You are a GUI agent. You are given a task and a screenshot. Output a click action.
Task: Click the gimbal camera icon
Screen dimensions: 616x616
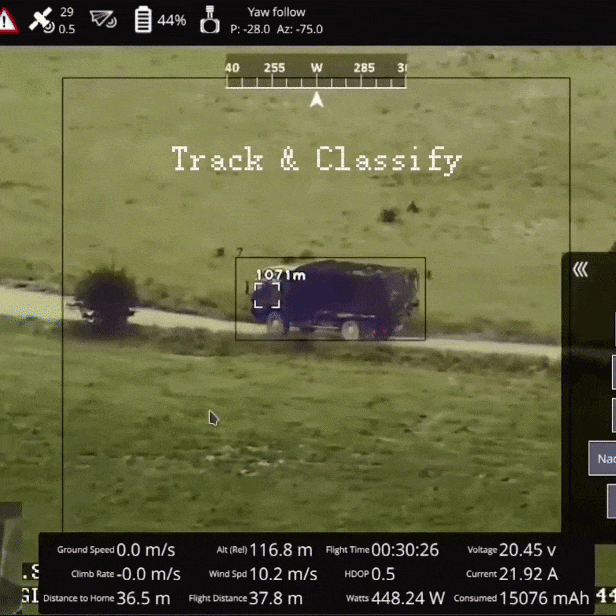[x=210, y=19]
